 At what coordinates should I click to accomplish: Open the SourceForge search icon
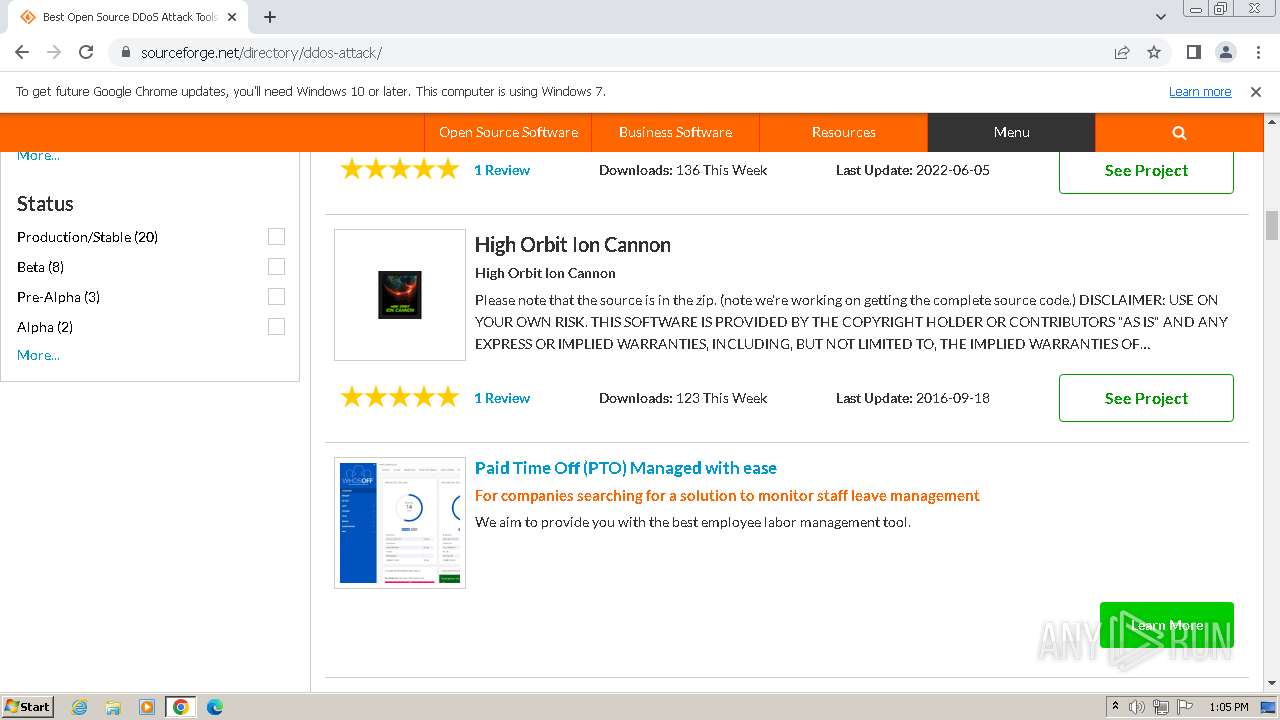pos(1179,132)
